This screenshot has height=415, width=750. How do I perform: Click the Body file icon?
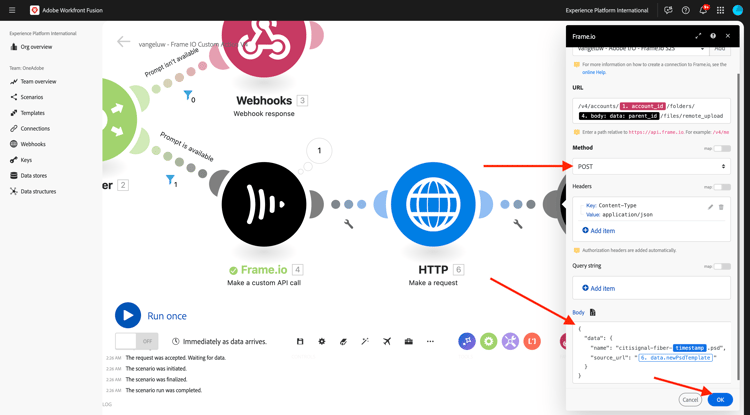click(x=593, y=312)
